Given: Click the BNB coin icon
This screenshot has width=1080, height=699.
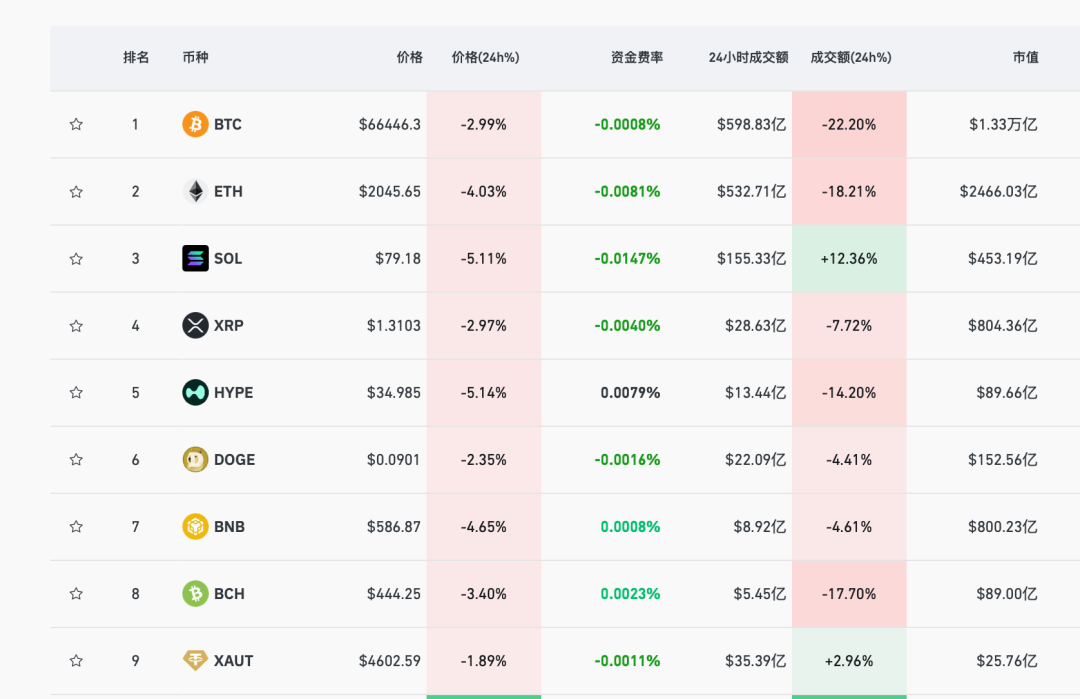Looking at the screenshot, I should pos(195,527).
